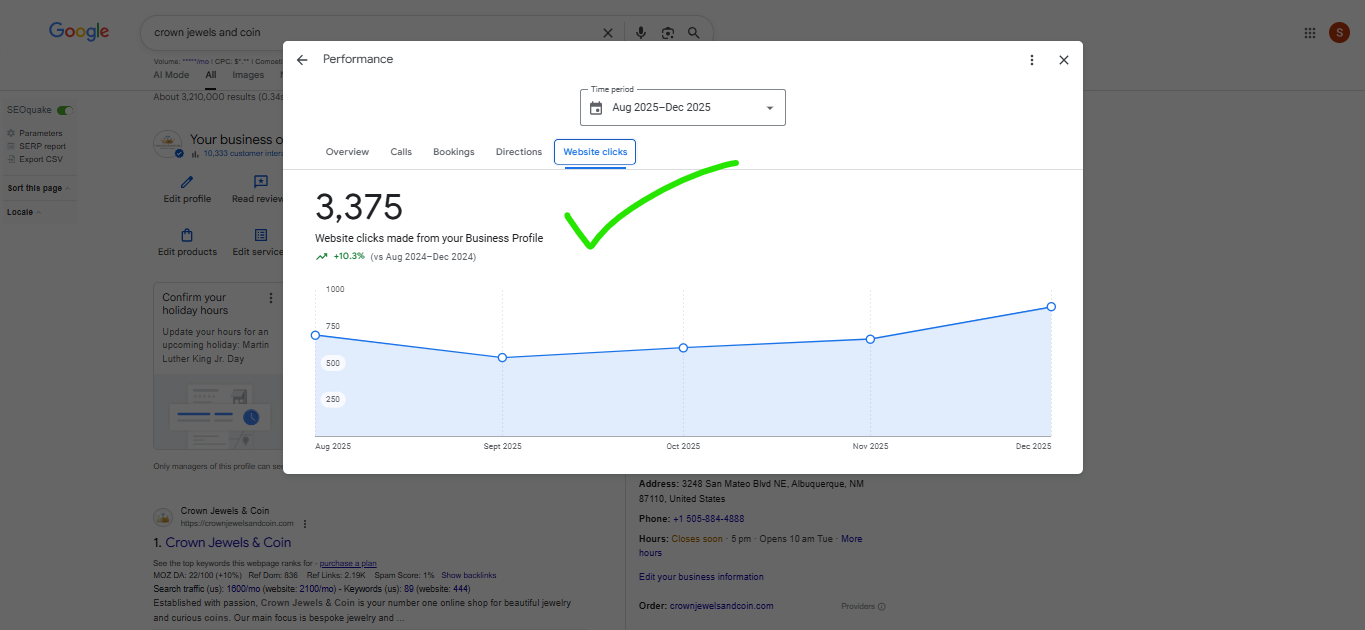This screenshot has height=630, width=1365.
Task: Click the Edit products bag icon
Action: [x=187, y=235]
